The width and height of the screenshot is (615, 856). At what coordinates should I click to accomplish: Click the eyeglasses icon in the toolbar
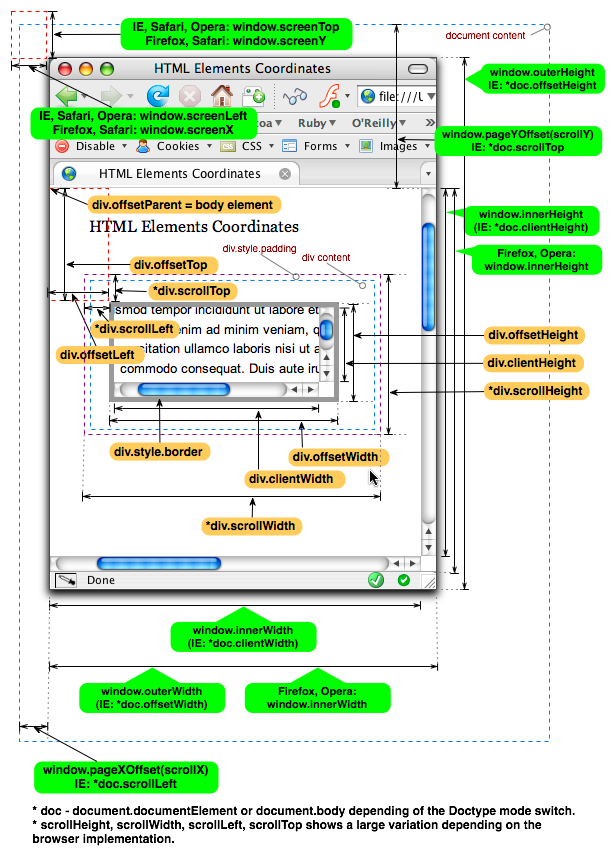tap(294, 96)
